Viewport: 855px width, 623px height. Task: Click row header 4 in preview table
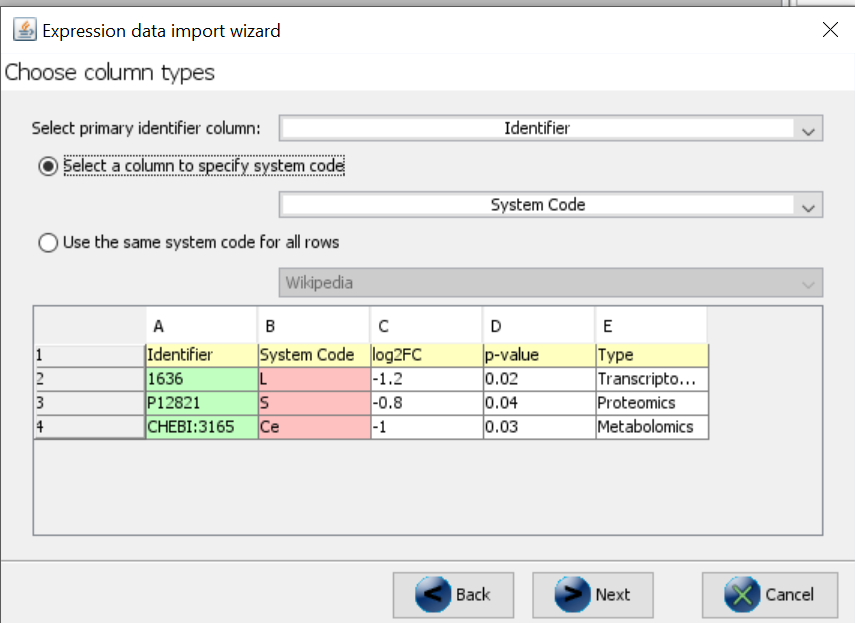click(89, 427)
